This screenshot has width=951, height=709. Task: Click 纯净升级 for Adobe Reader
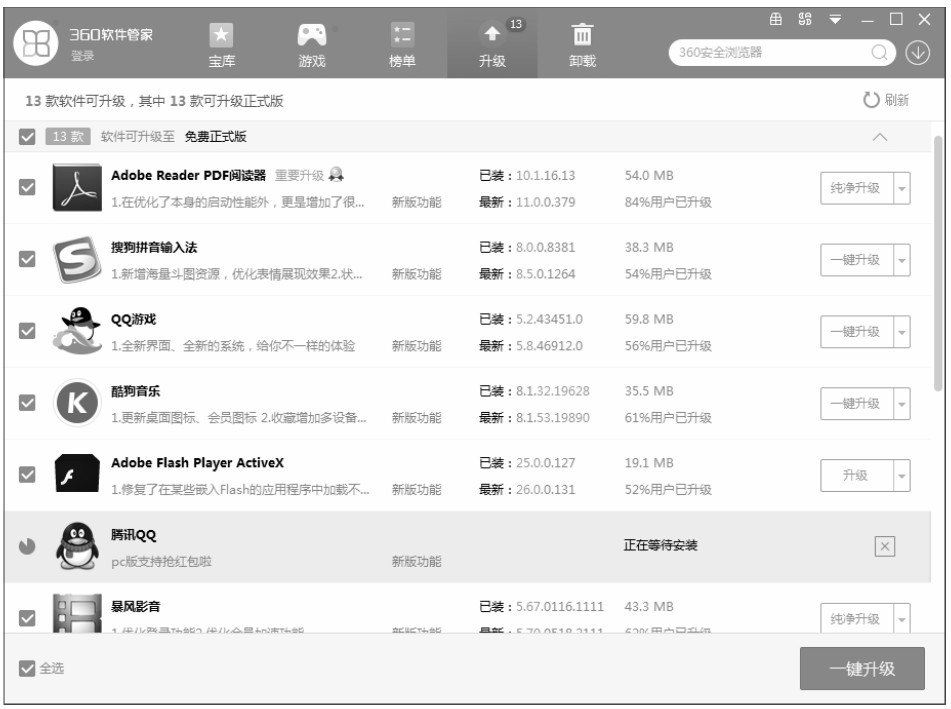(x=856, y=188)
